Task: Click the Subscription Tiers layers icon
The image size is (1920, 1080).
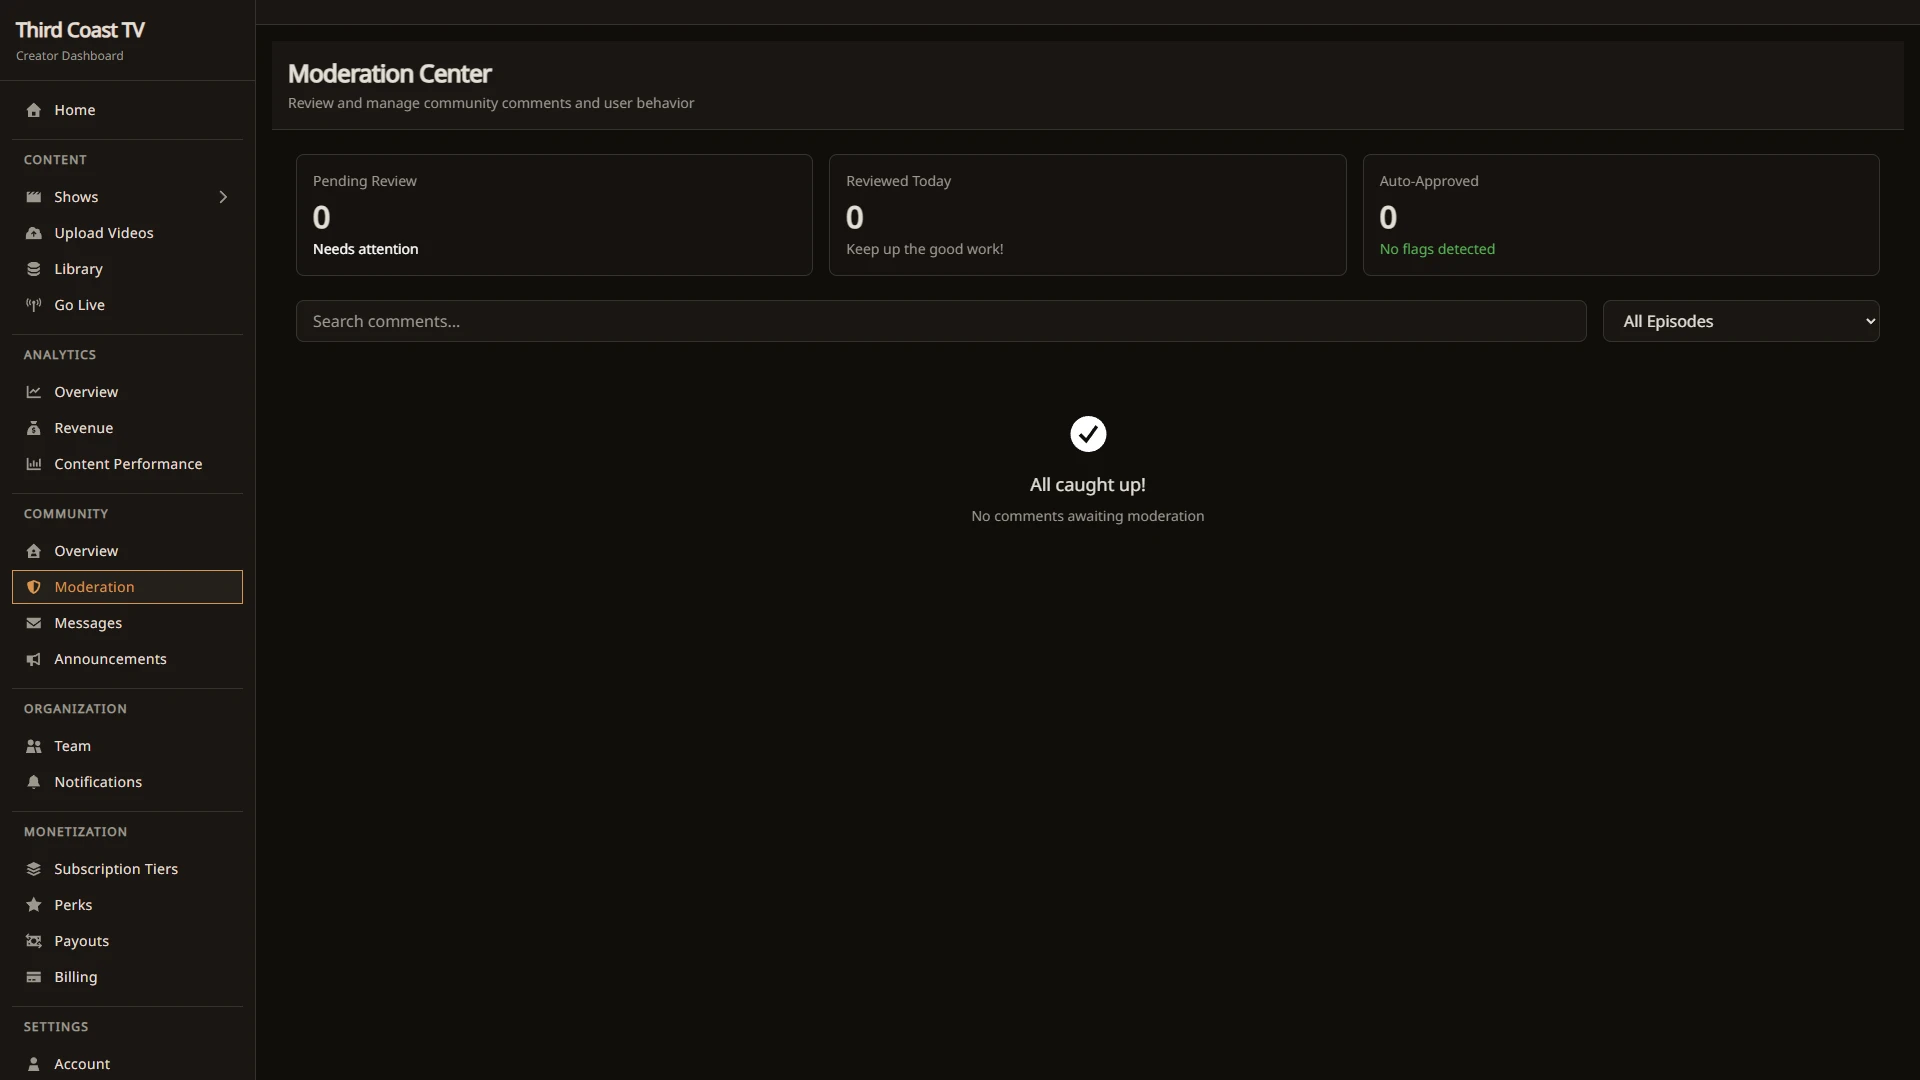Action: [x=34, y=869]
